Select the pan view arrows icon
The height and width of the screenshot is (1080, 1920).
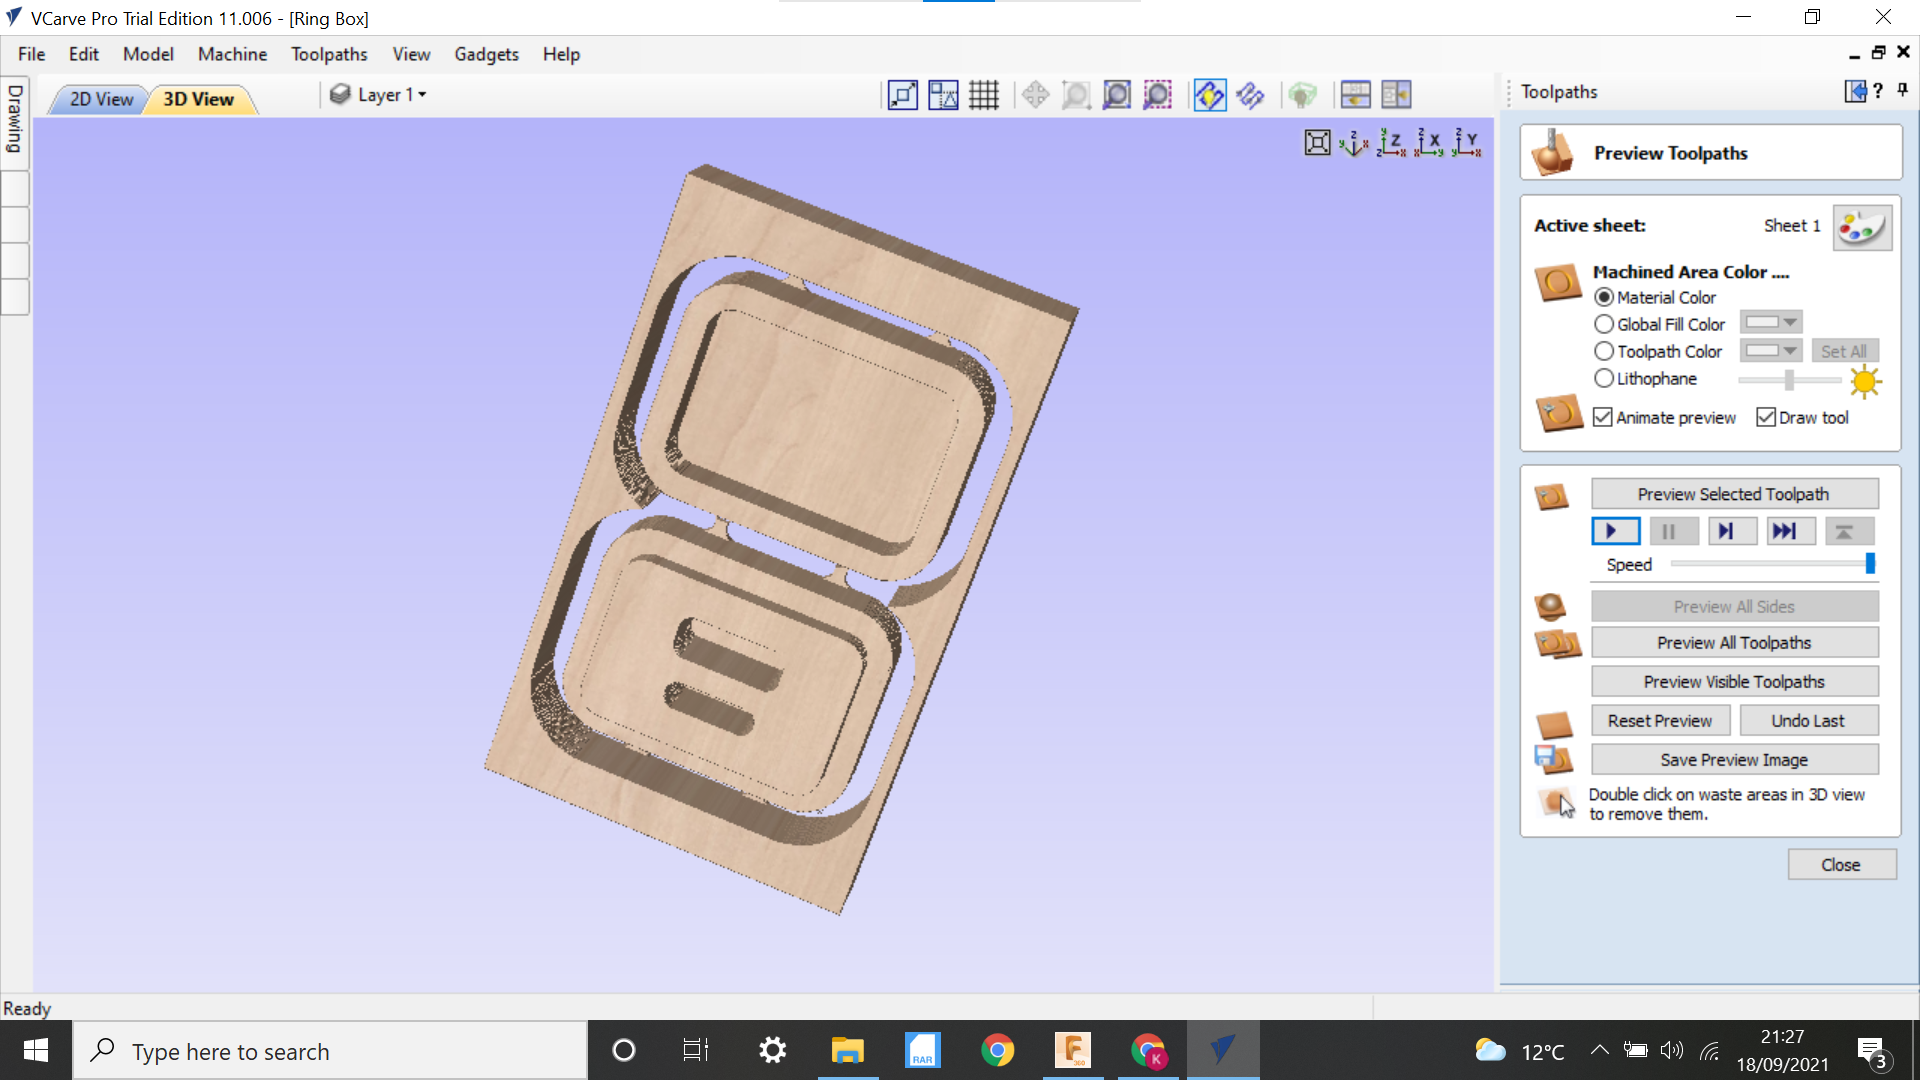tap(1035, 95)
